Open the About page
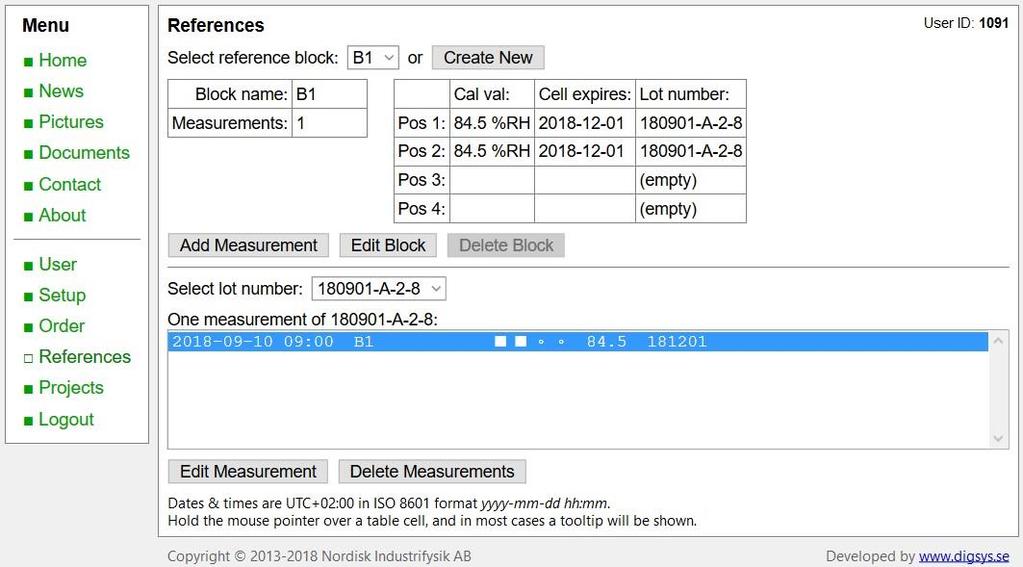This screenshot has height=567, width=1023. [x=62, y=215]
